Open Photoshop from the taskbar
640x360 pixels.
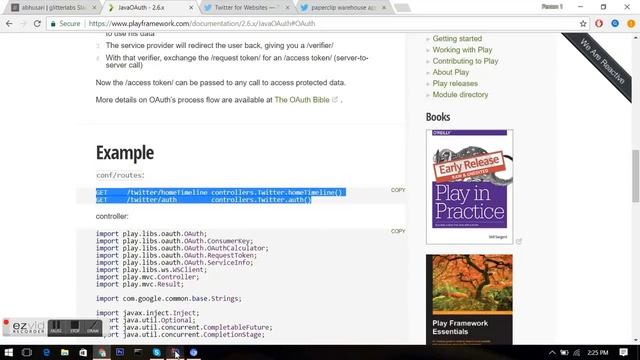[x=120, y=352]
